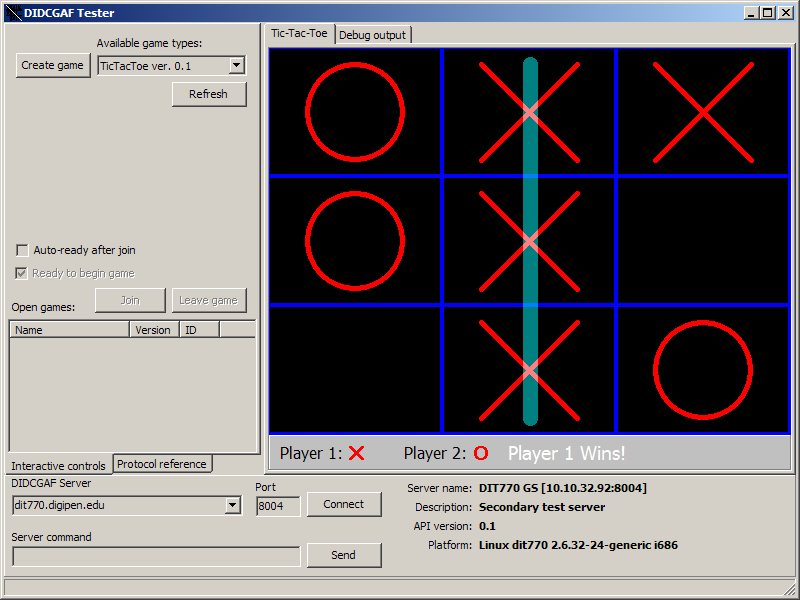The width and height of the screenshot is (800, 600).
Task: Expand the DIDCGAF Server address dropdown
Action: pyautogui.click(x=233, y=505)
